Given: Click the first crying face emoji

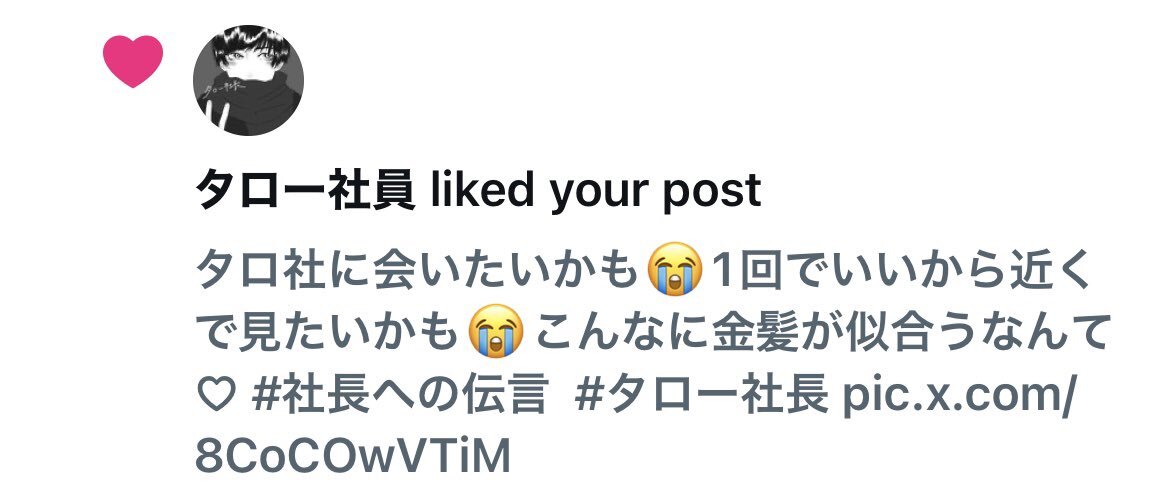Looking at the screenshot, I should pos(675,272).
